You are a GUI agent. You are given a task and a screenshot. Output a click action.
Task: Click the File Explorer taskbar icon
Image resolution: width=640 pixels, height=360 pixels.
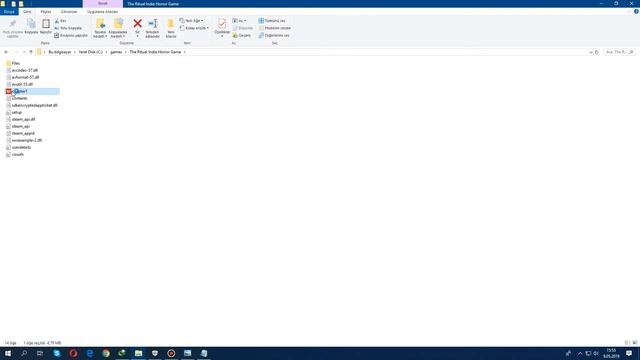click(x=138, y=353)
